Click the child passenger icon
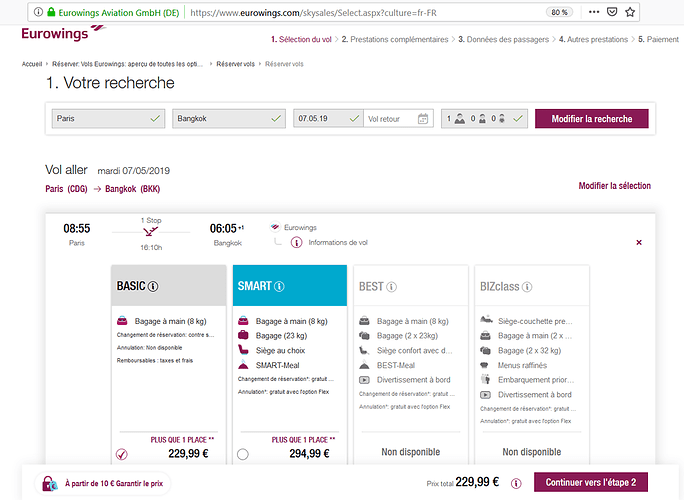This screenshot has width=684, height=500. (x=482, y=119)
